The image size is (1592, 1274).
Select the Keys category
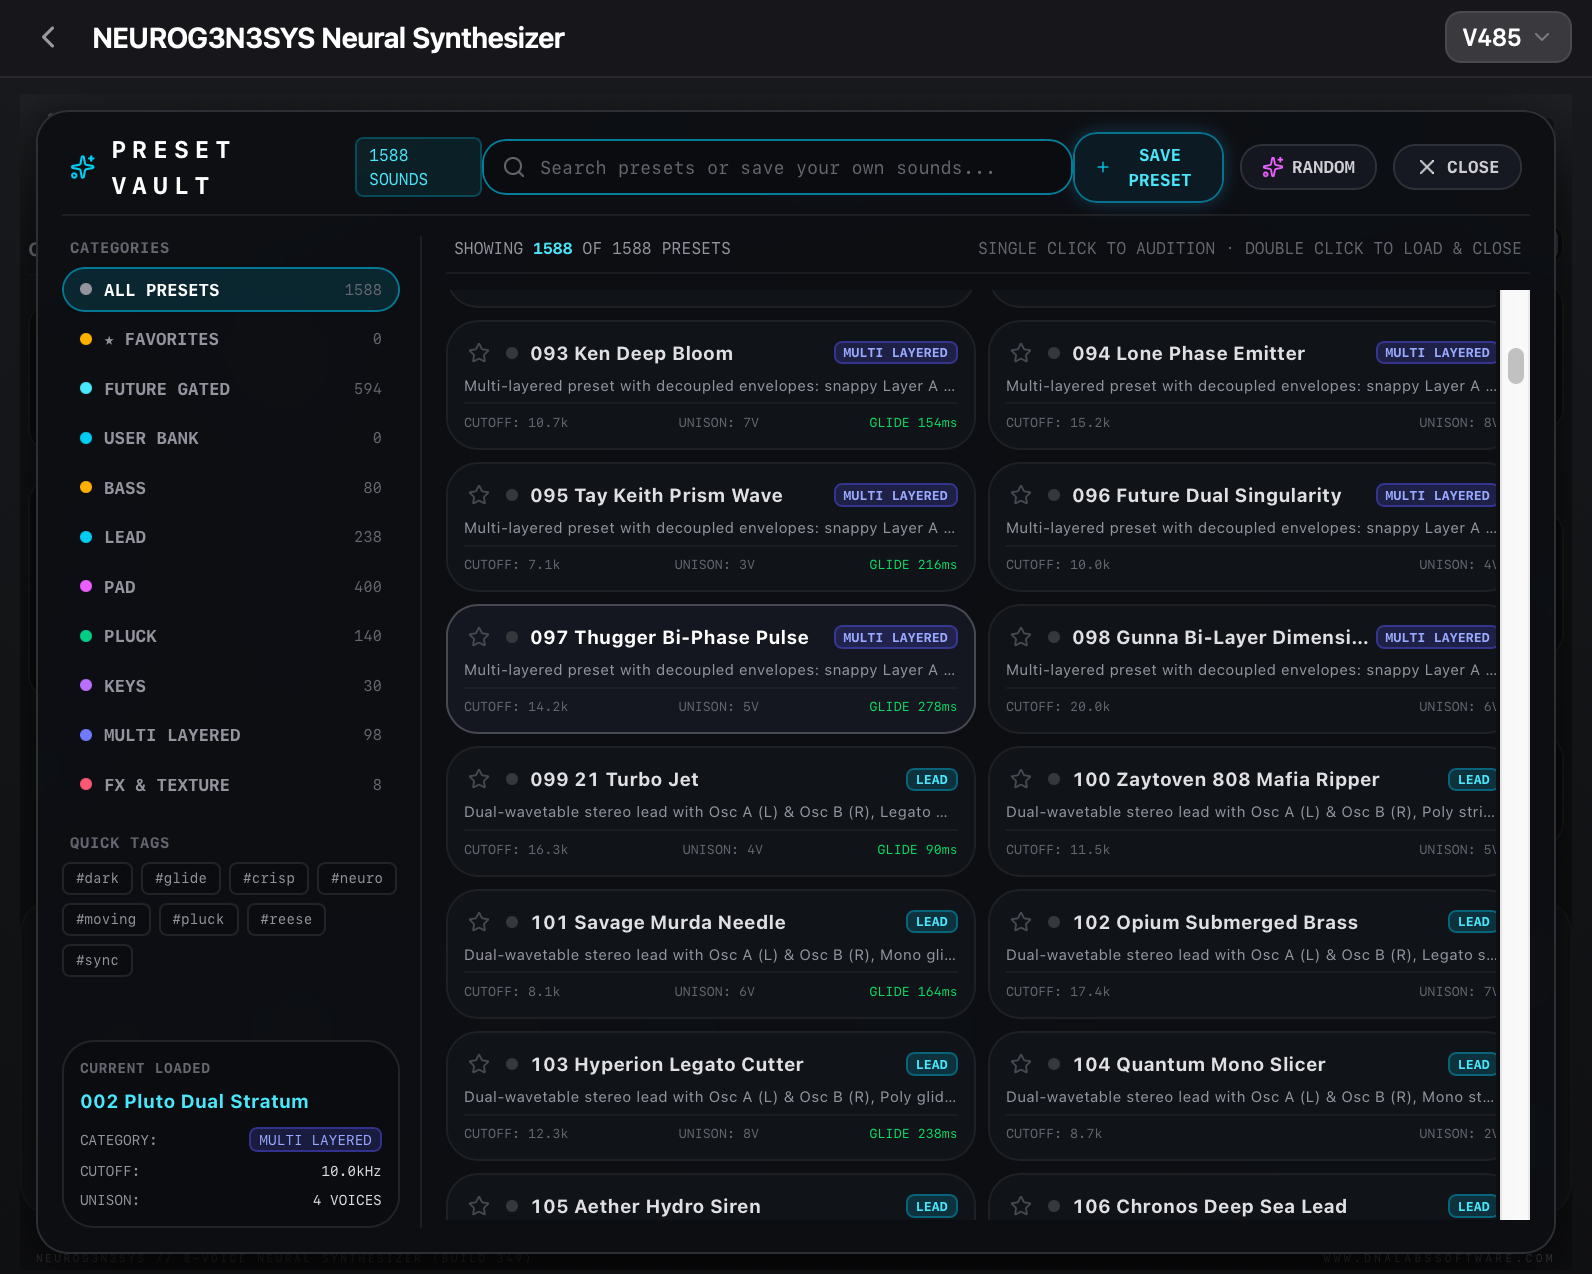(231, 686)
